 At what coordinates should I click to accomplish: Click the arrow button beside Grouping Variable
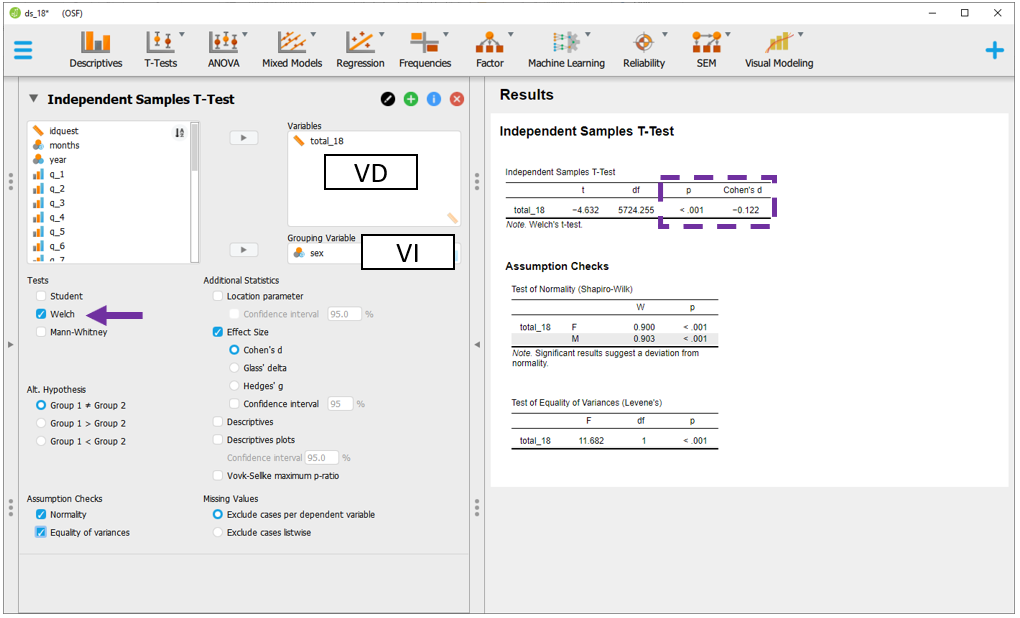coord(244,250)
